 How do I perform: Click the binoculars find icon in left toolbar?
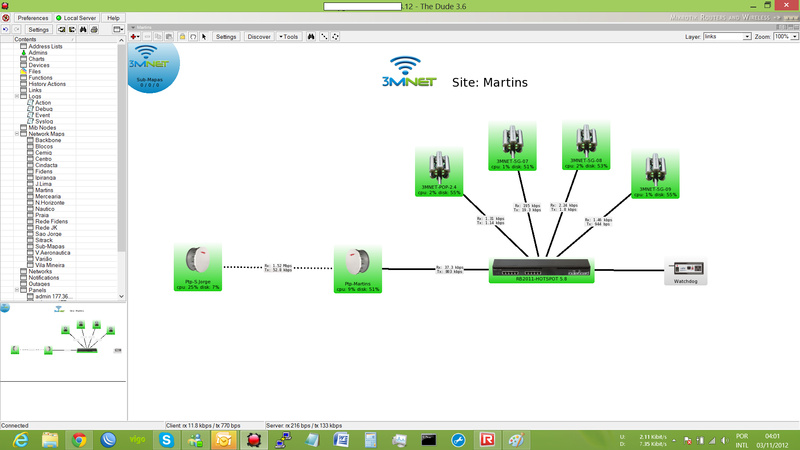coord(83,30)
